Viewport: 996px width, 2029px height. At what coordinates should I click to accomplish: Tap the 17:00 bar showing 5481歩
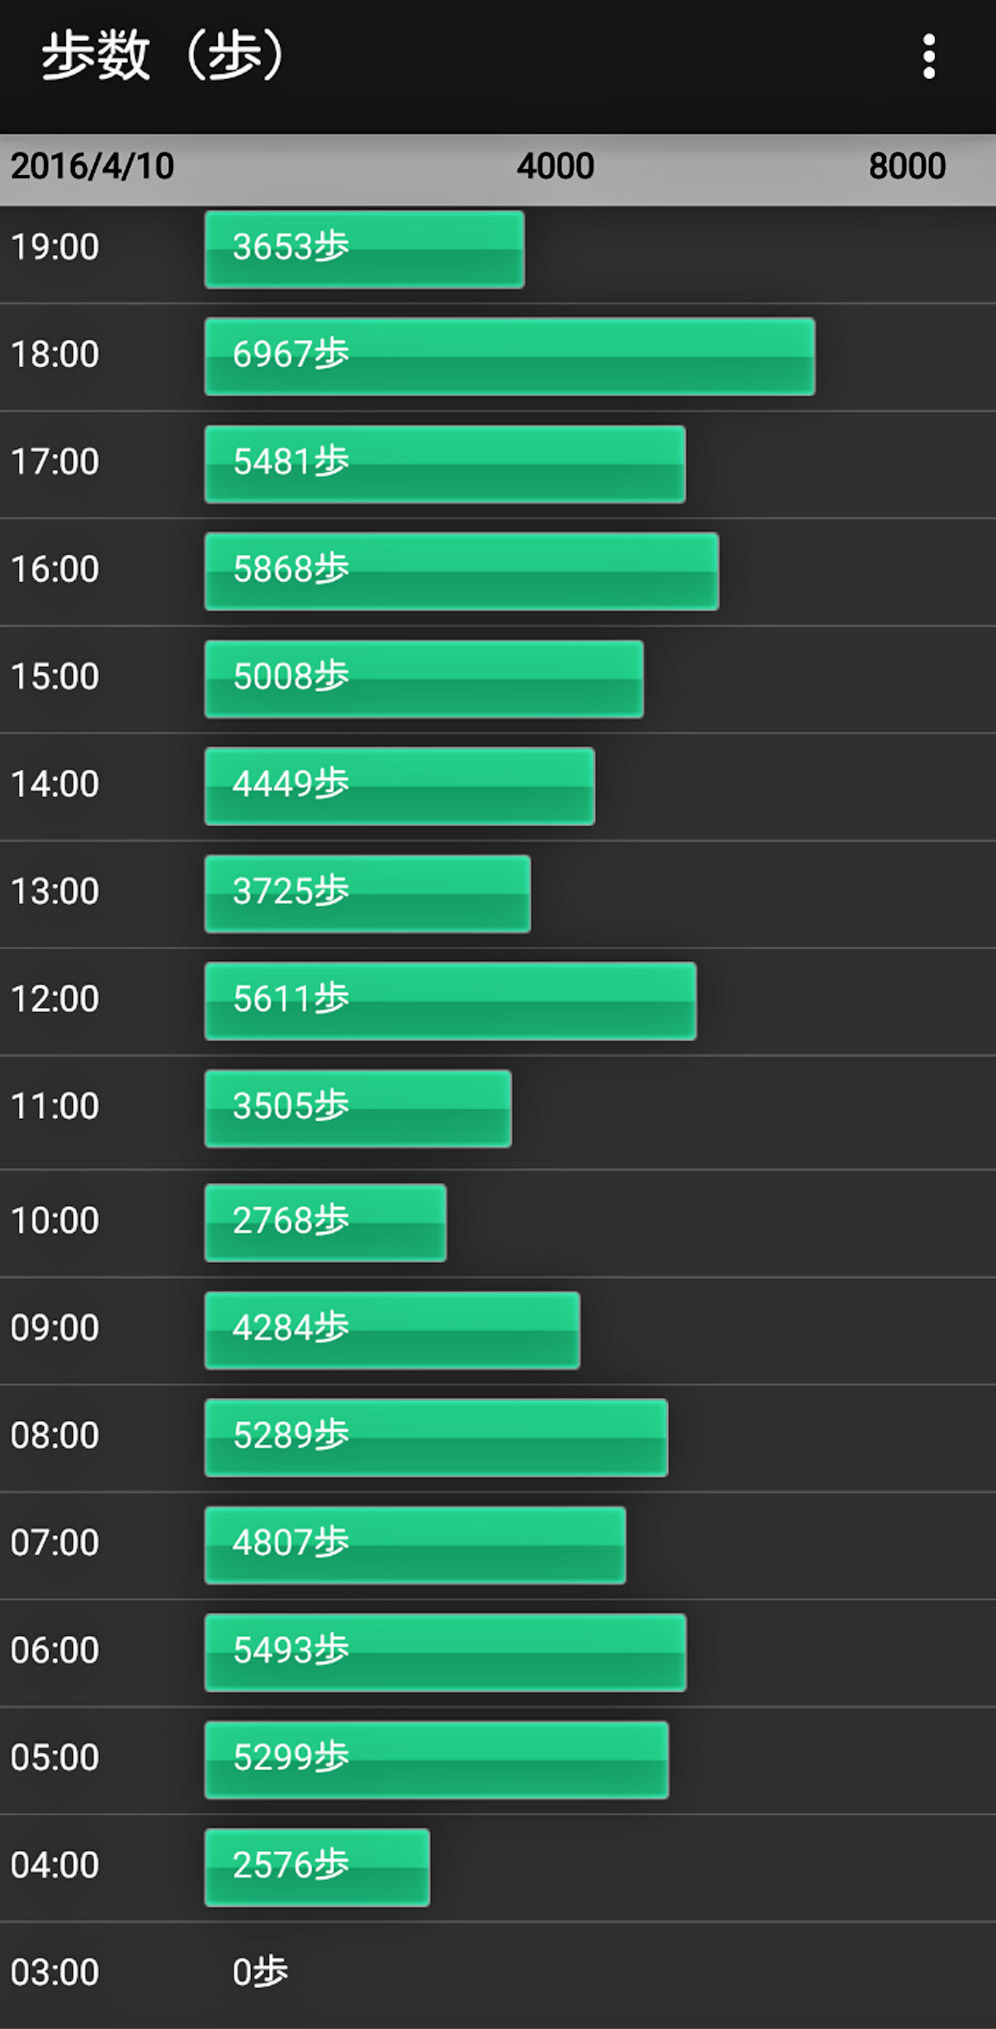pyautogui.click(x=445, y=464)
